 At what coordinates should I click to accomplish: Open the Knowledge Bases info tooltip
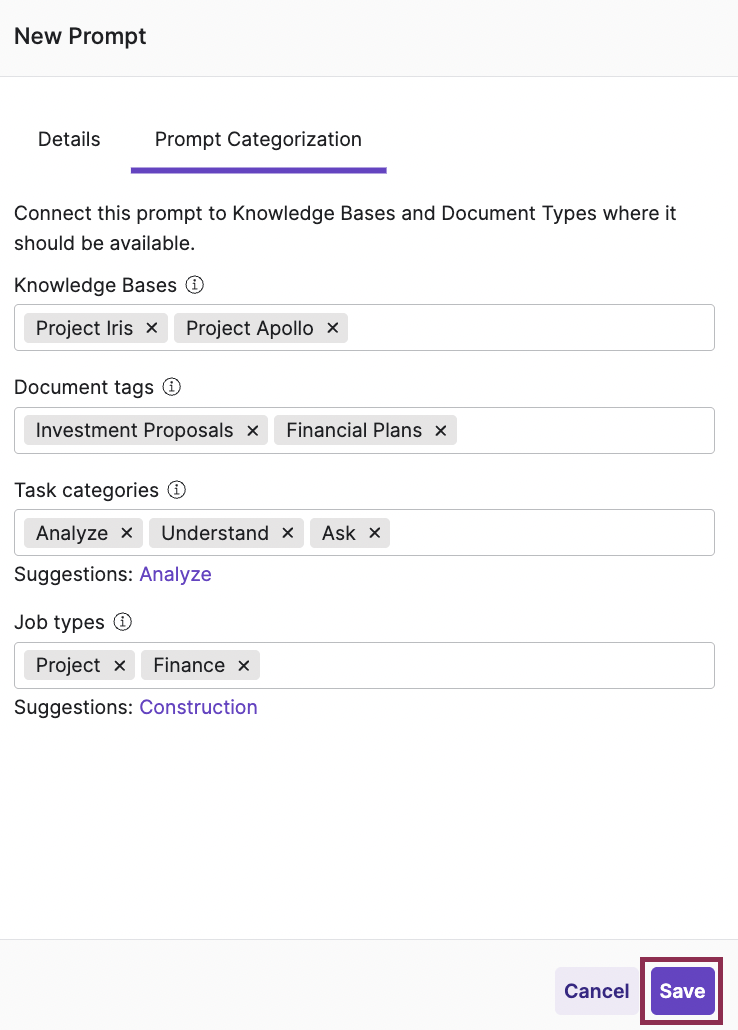194,285
